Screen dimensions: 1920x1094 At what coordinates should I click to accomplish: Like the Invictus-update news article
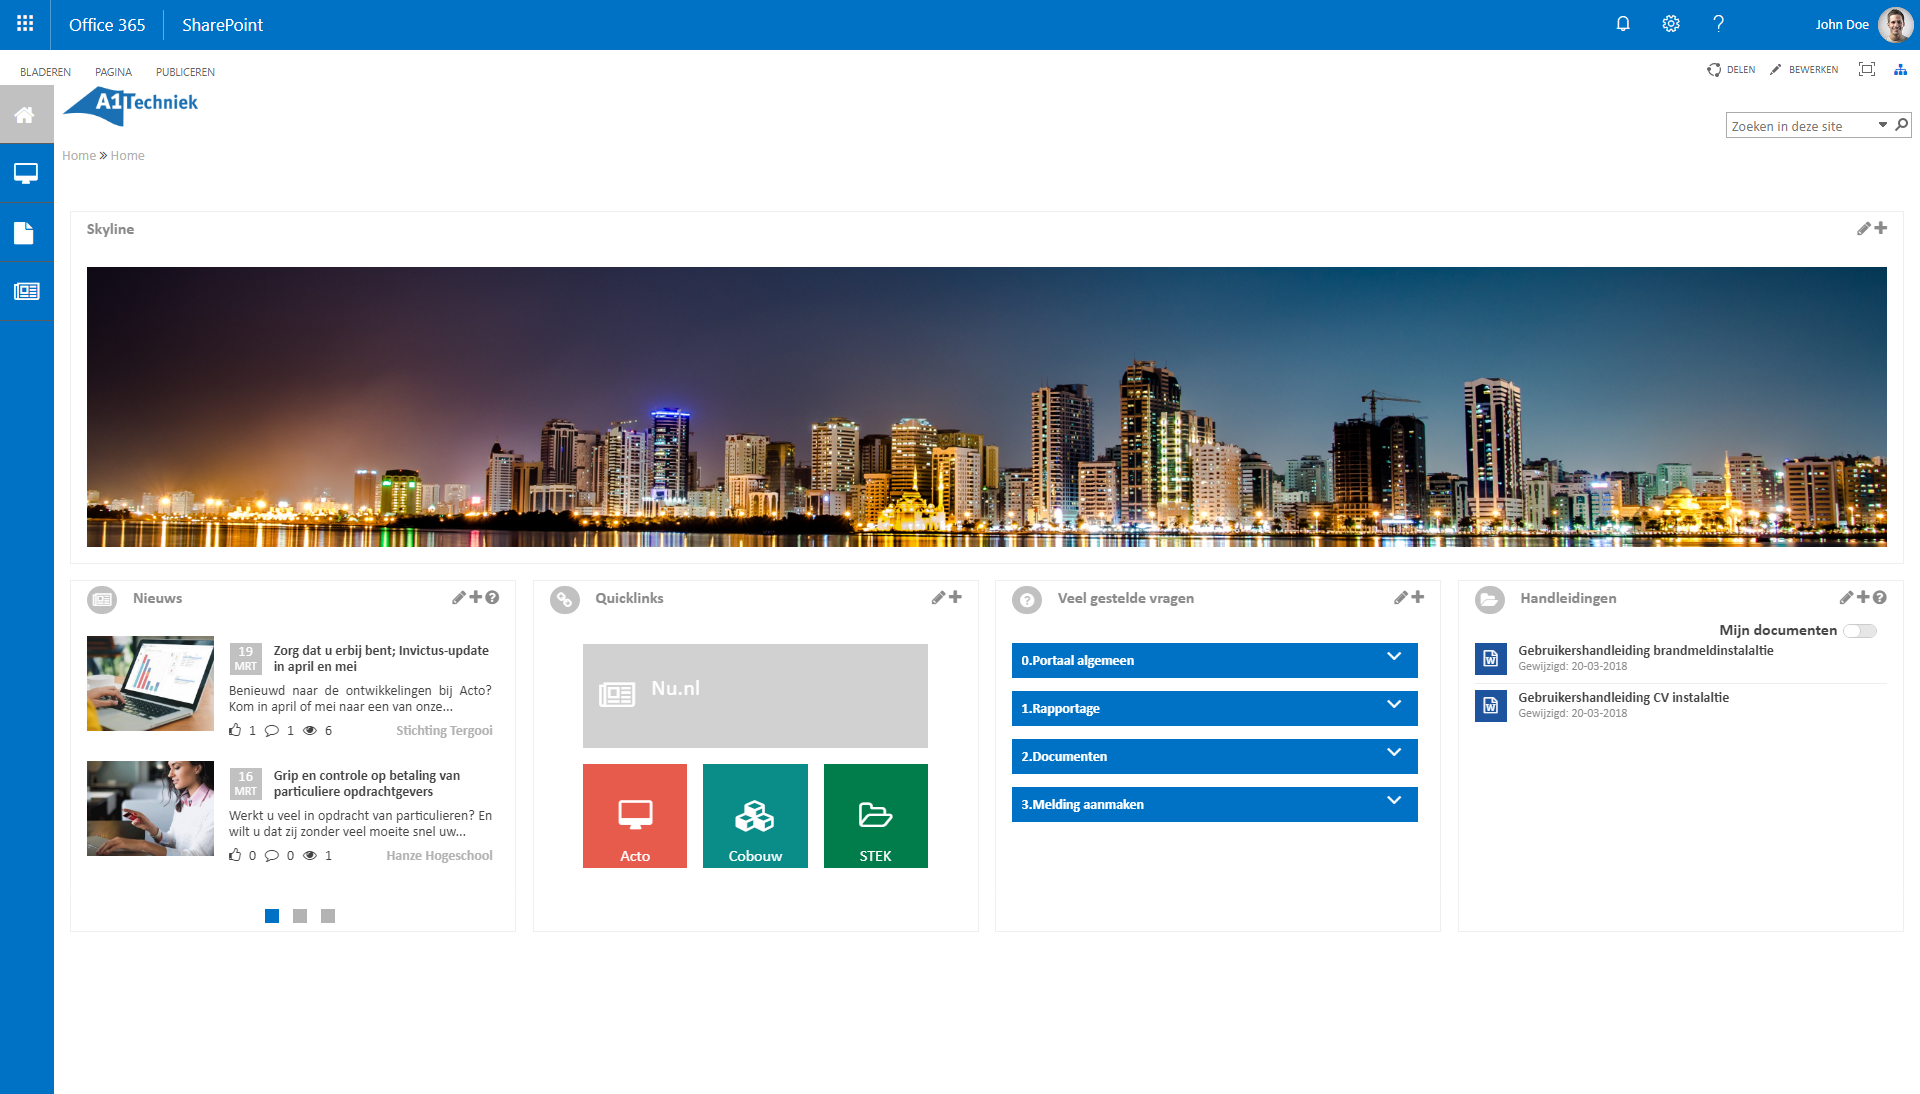235,730
